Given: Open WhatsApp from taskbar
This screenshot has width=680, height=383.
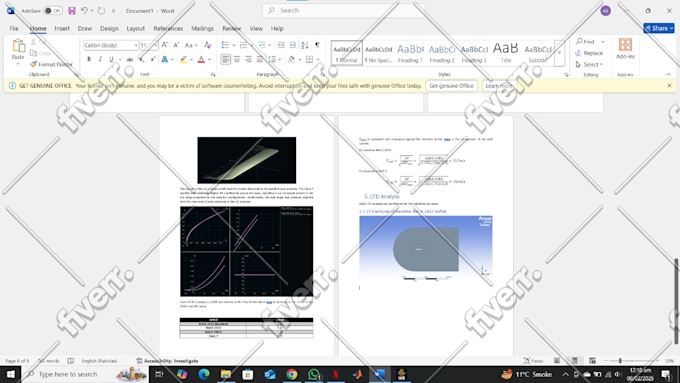Looking at the screenshot, I should click(314, 374).
